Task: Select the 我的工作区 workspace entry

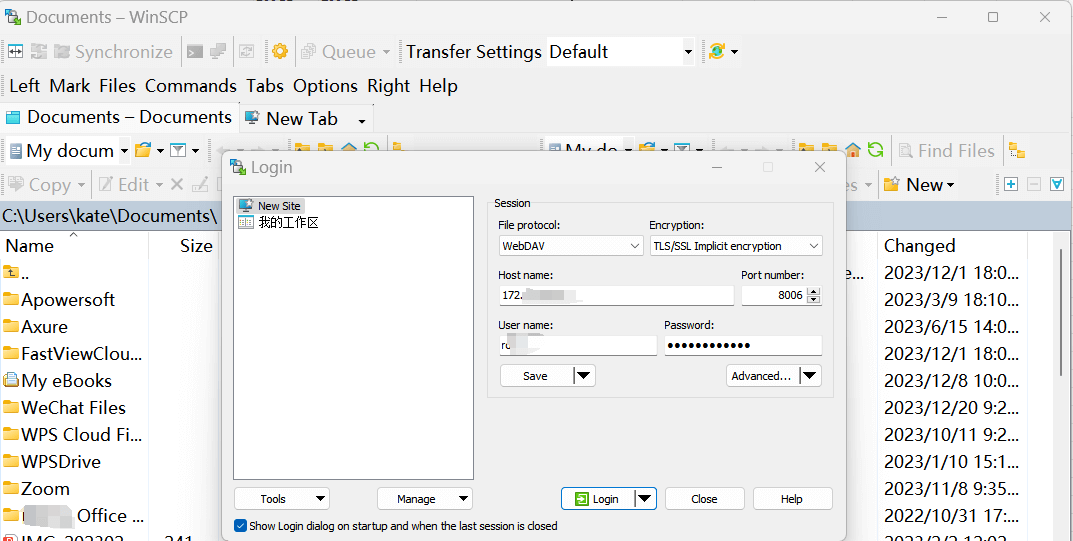Action: click(278, 222)
